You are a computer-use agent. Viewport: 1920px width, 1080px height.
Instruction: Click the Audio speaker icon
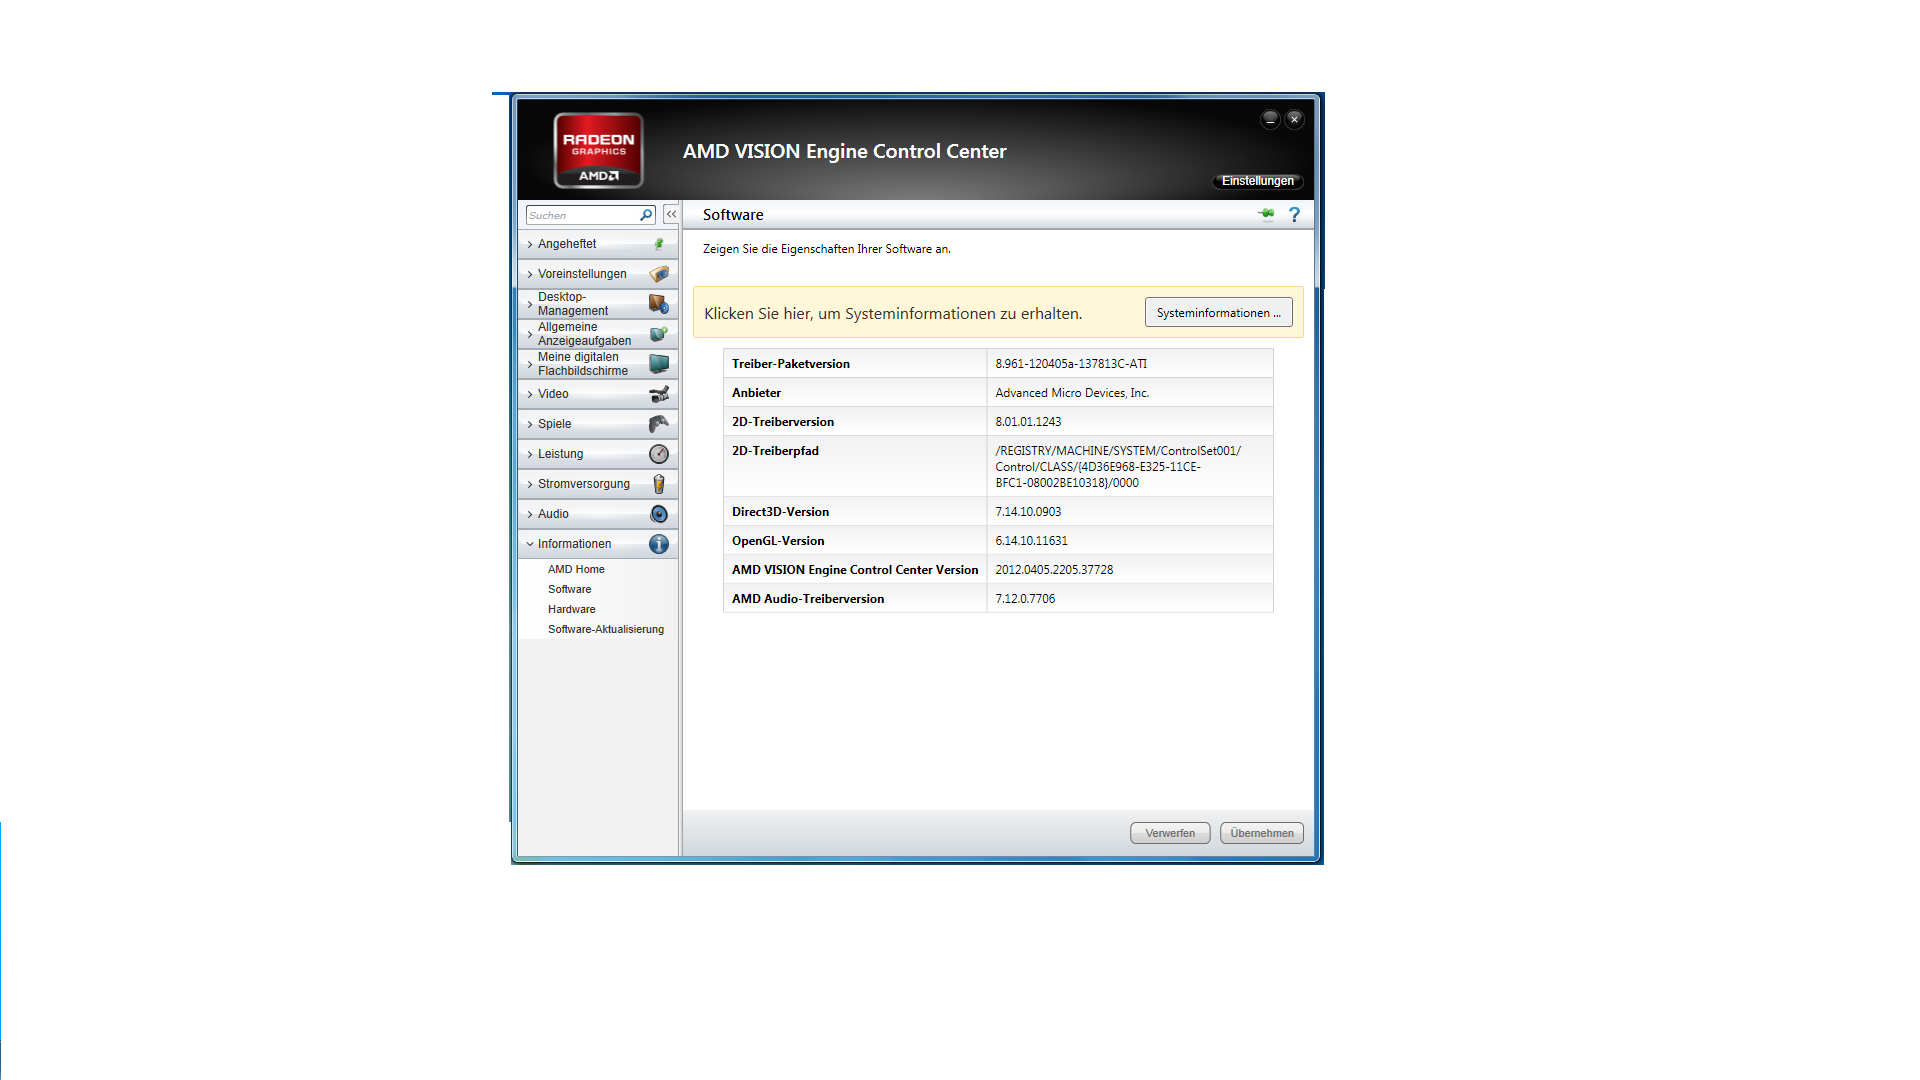(658, 514)
